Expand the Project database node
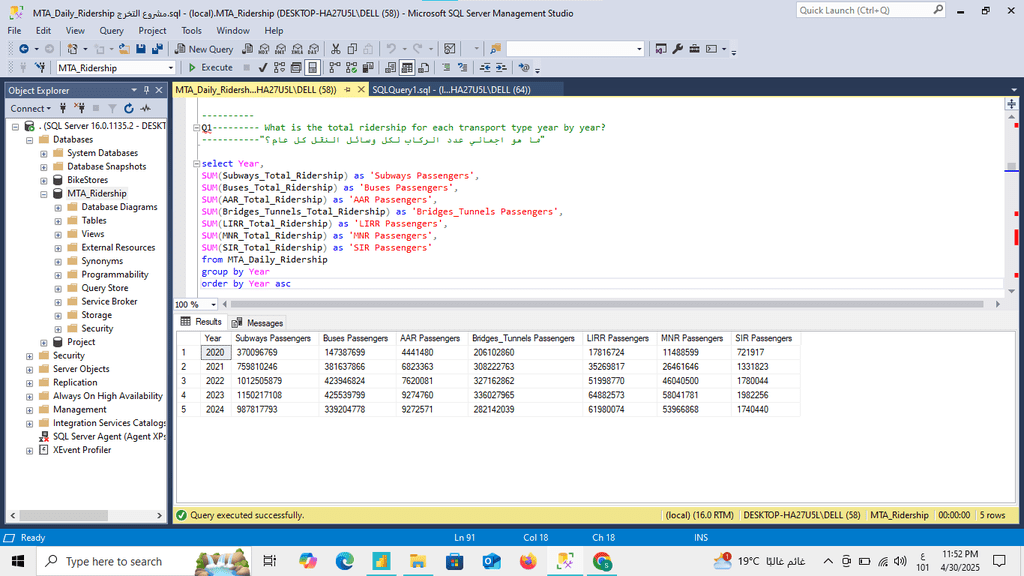The width and height of the screenshot is (1024, 576). click(x=44, y=342)
